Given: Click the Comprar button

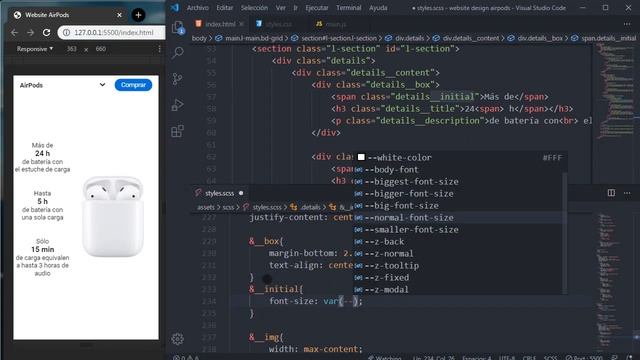Looking at the screenshot, I should click(133, 85).
